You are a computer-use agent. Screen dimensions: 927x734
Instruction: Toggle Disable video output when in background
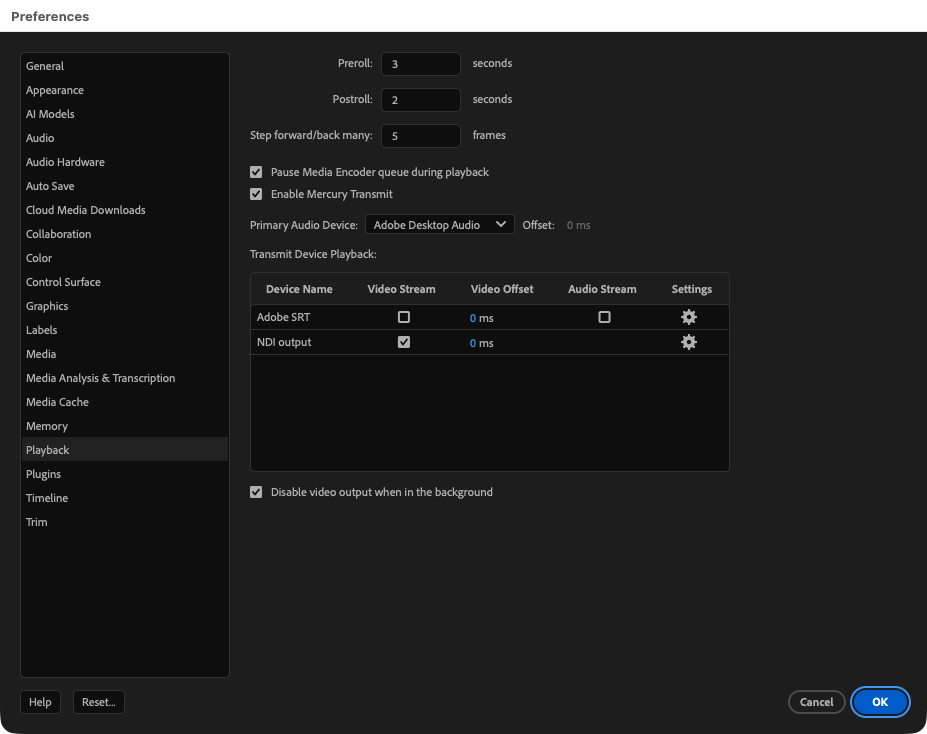click(x=256, y=492)
